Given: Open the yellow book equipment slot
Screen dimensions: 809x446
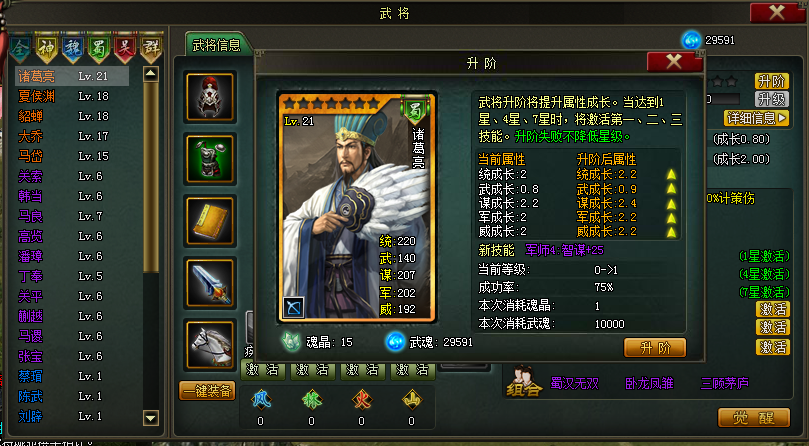Looking at the screenshot, I should (211, 220).
